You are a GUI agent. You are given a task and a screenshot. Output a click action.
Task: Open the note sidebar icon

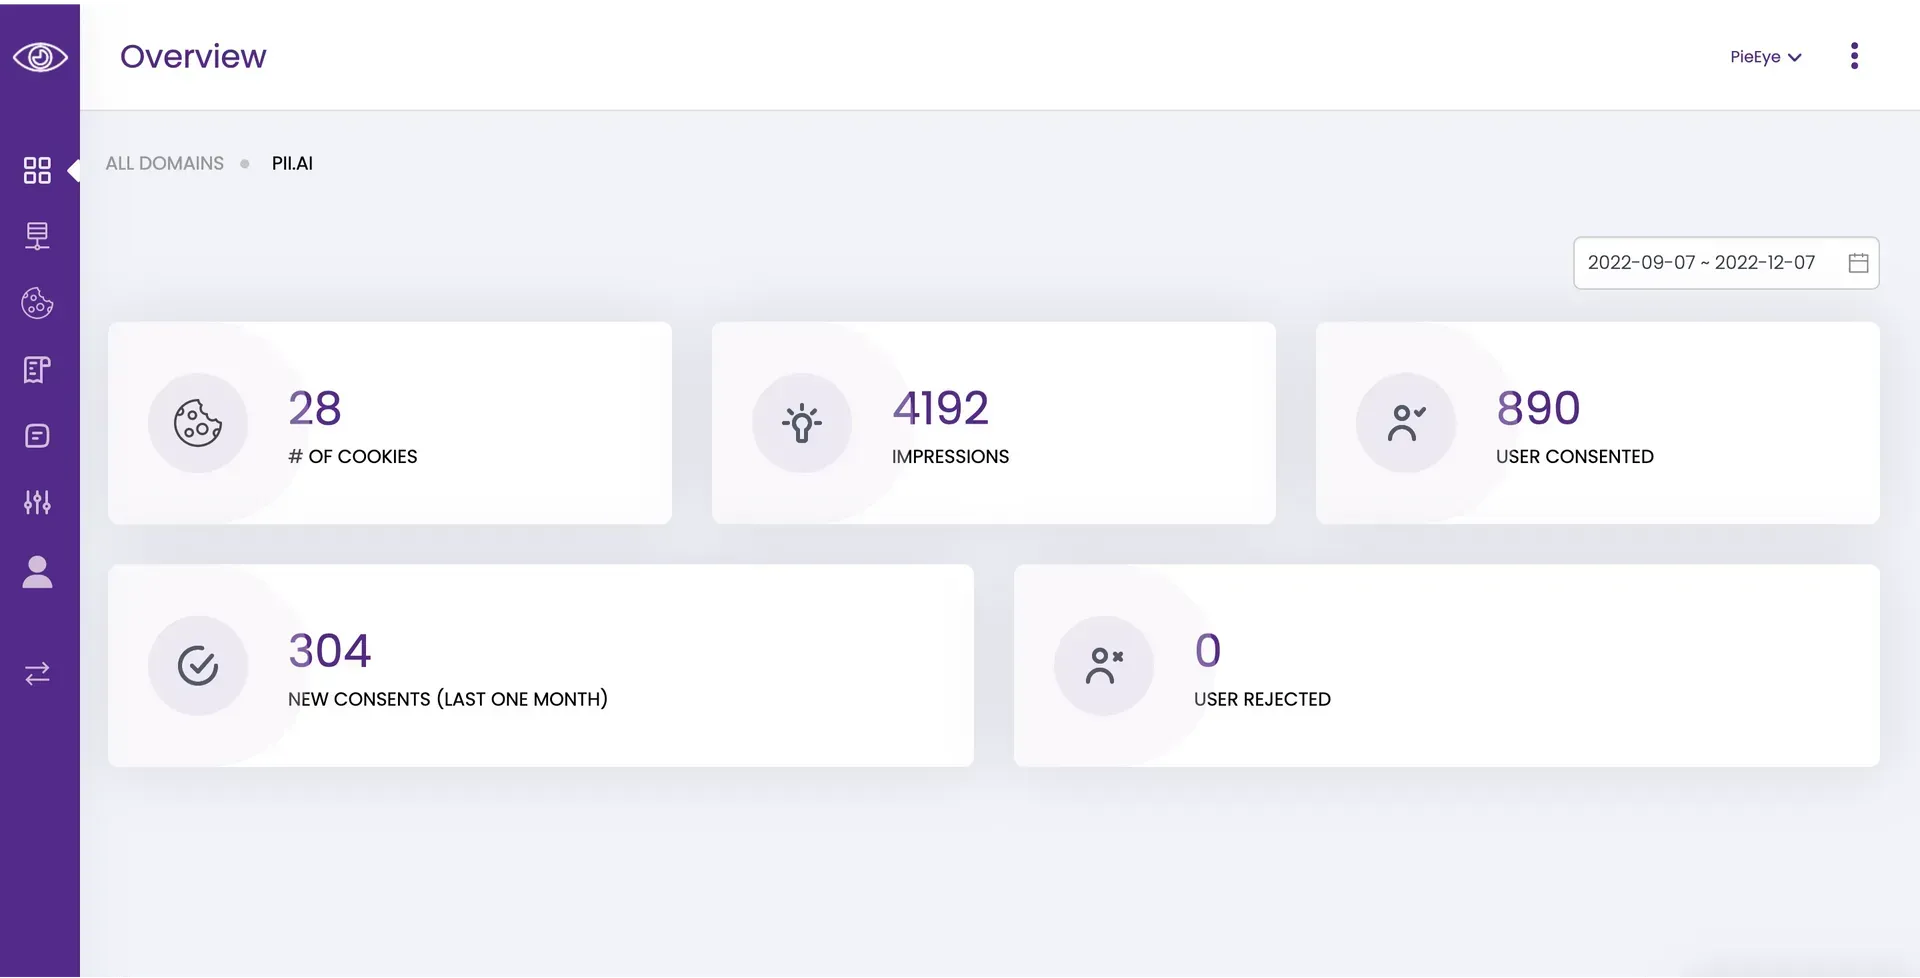click(37, 436)
